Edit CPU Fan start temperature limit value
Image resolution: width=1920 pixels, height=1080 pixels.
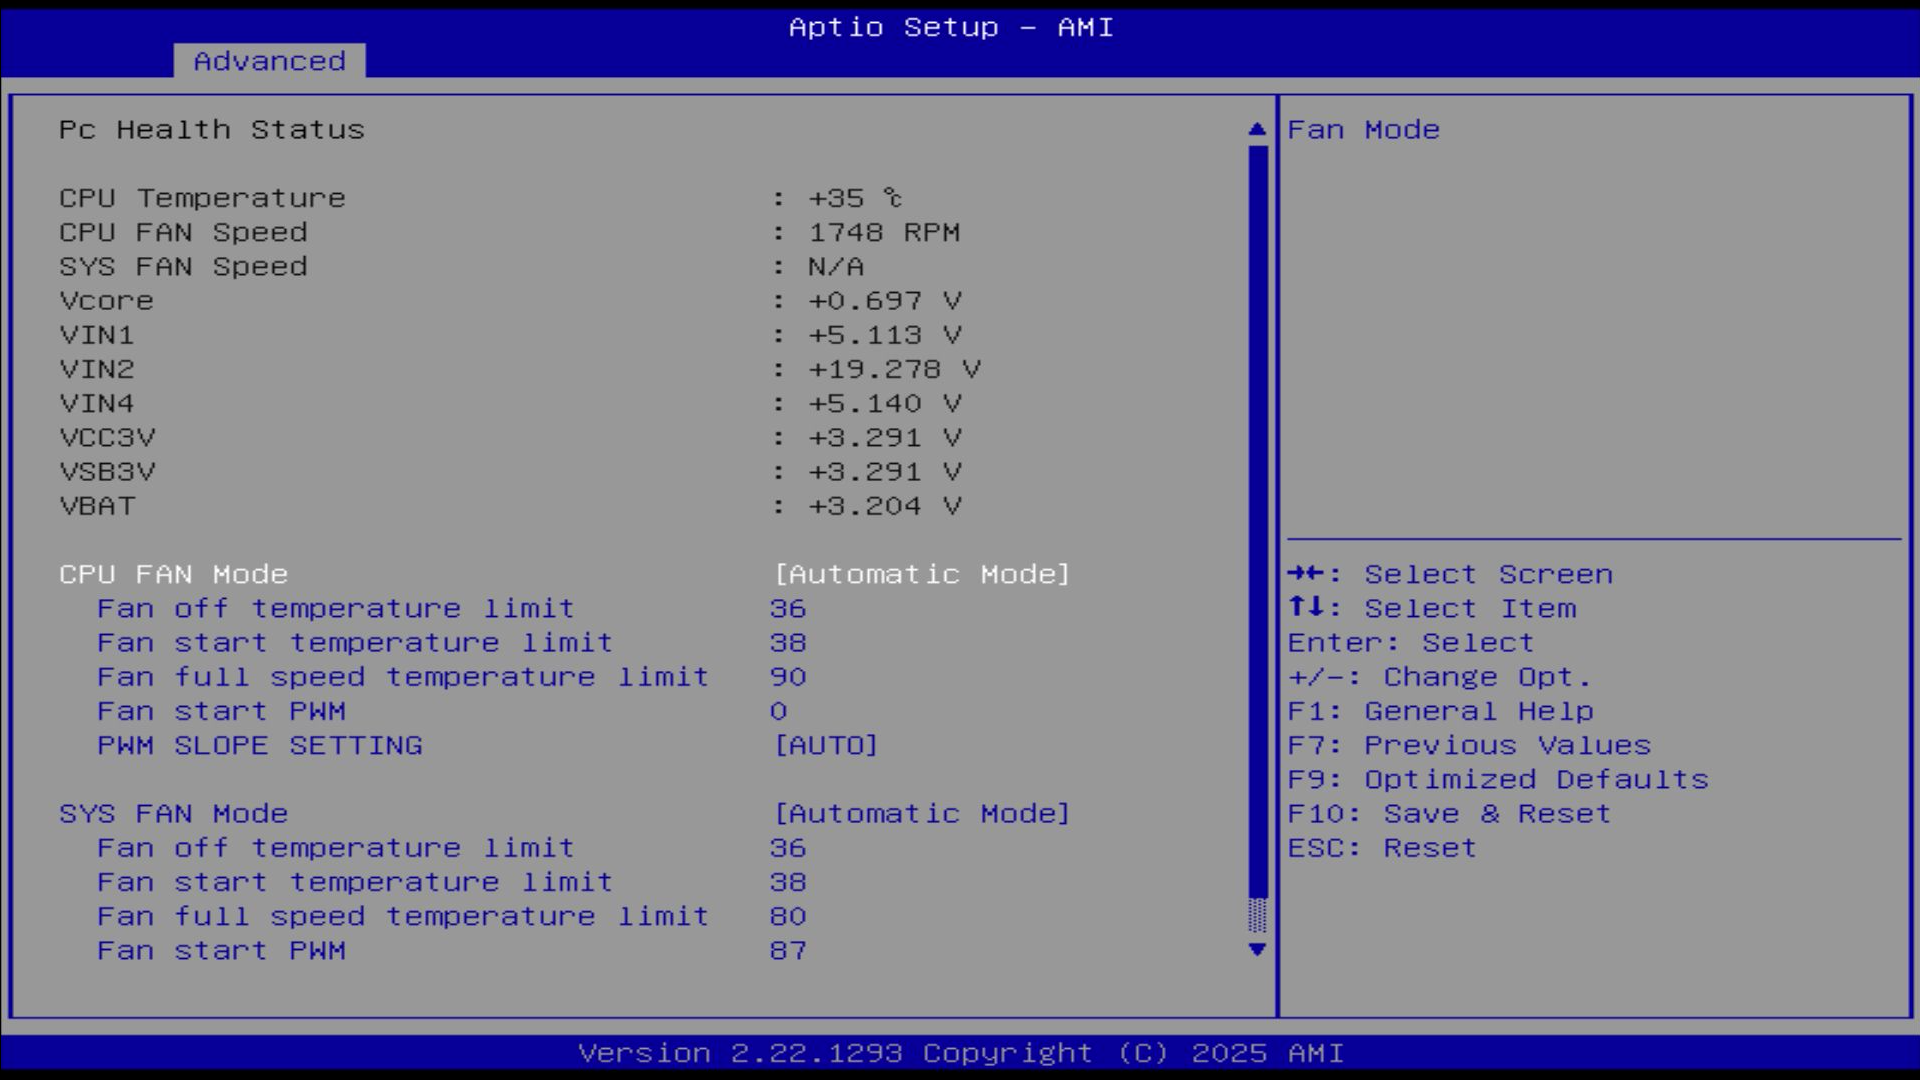pyautogui.click(x=788, y=642)
